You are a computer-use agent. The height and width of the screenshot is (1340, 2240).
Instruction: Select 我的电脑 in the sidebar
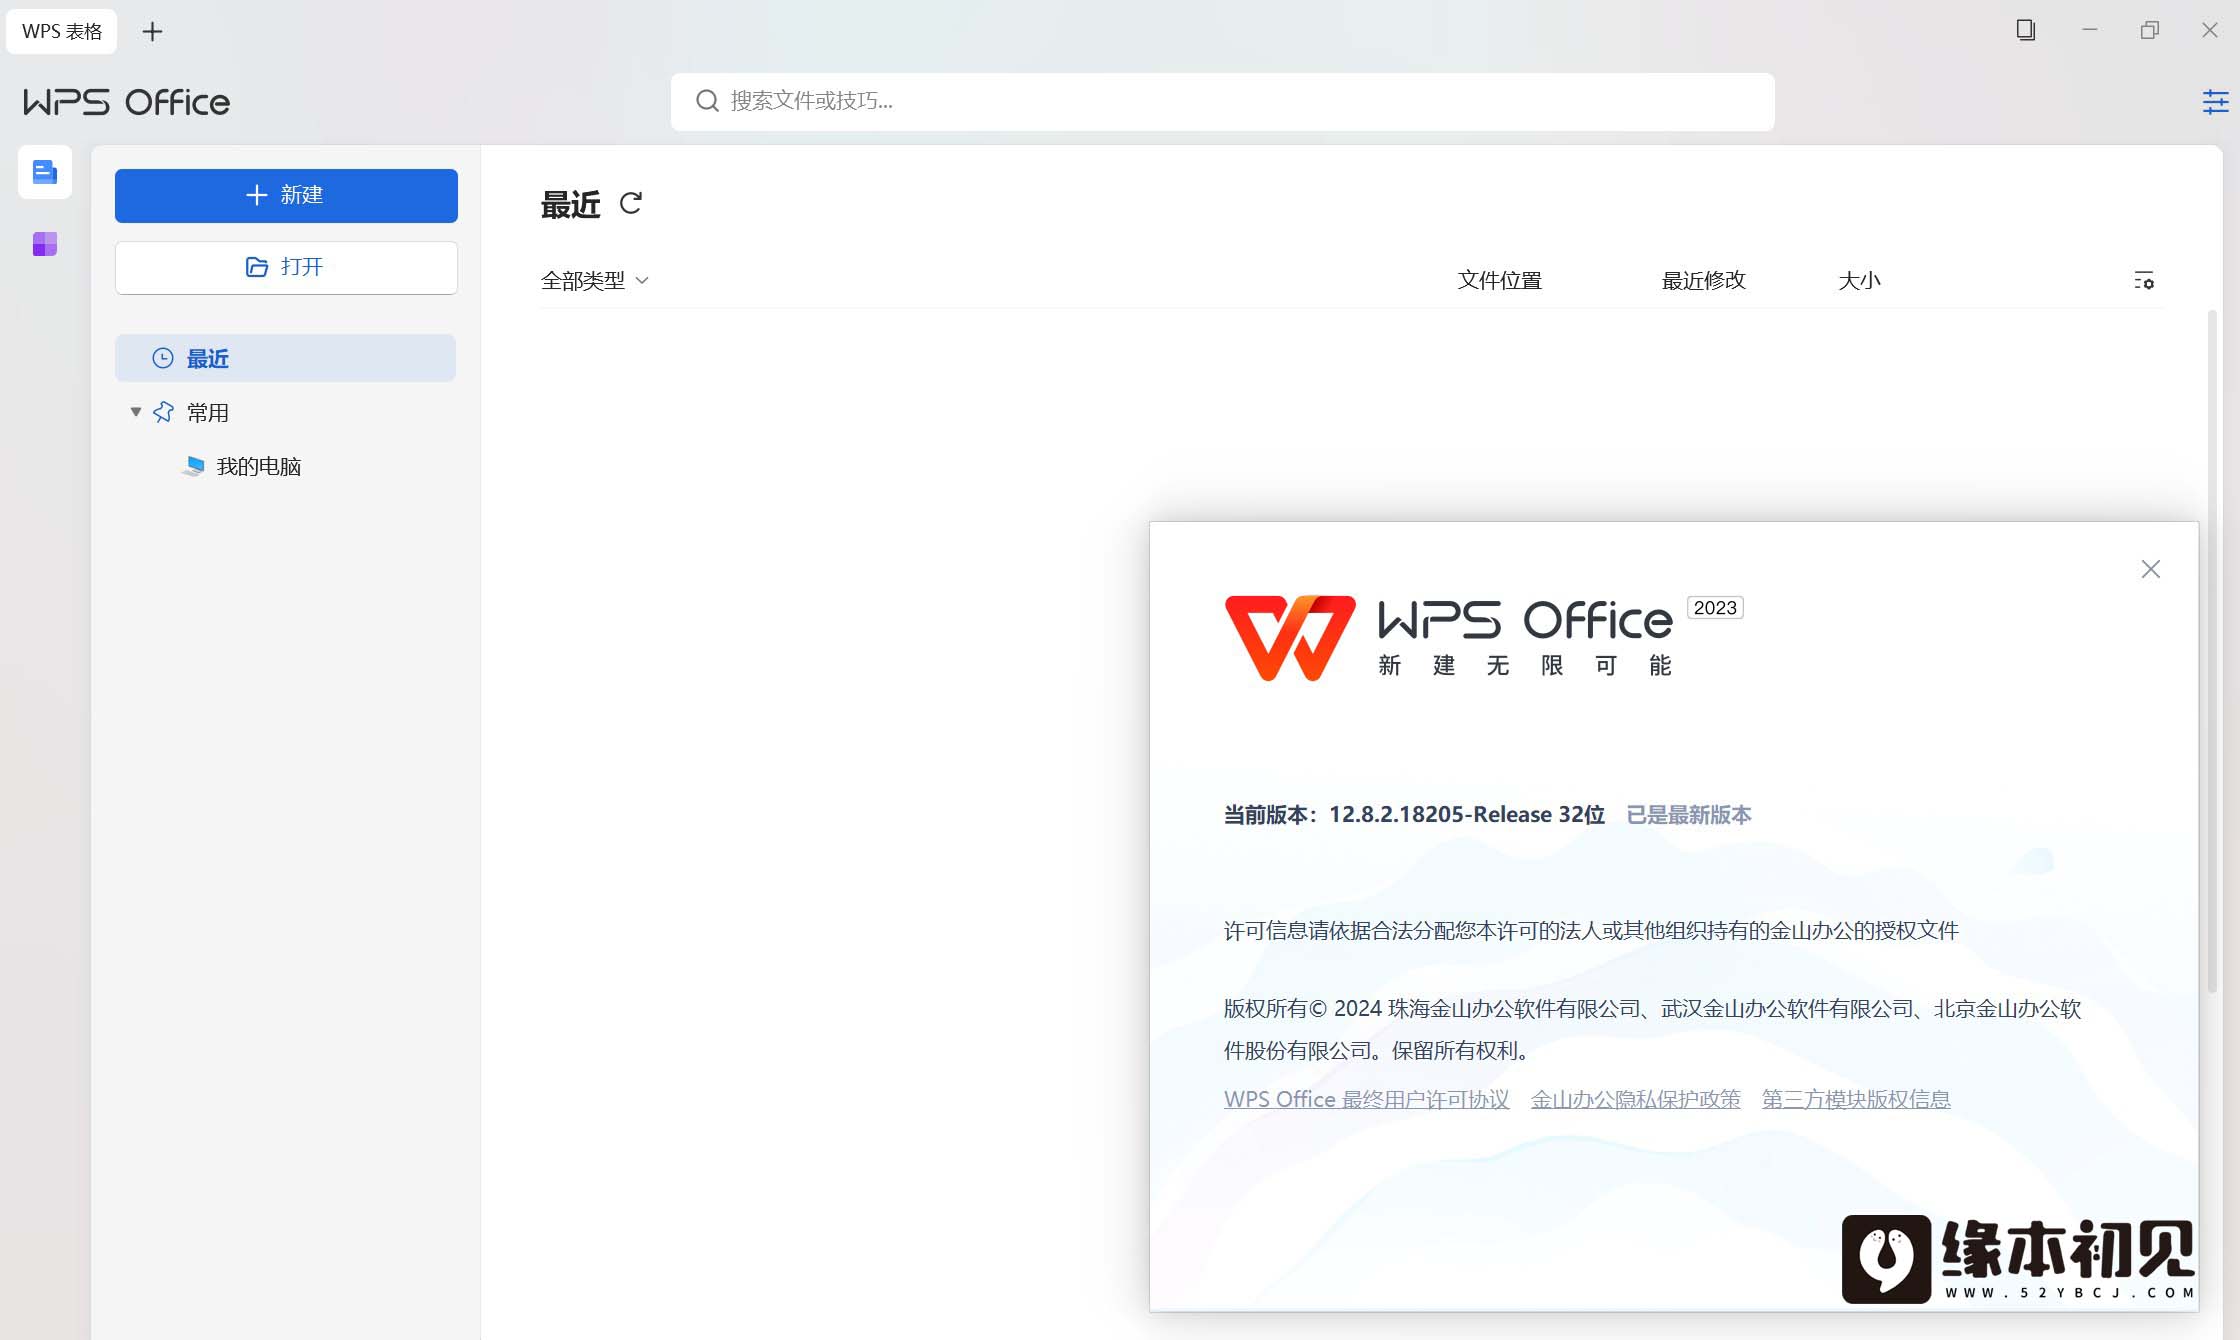tap(258, 466)
